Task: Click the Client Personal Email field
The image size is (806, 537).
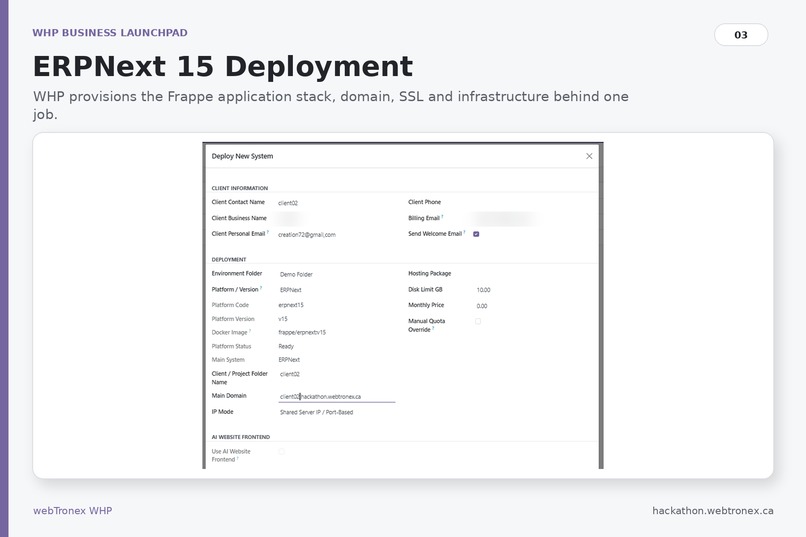Action: [x=337, y=235]
